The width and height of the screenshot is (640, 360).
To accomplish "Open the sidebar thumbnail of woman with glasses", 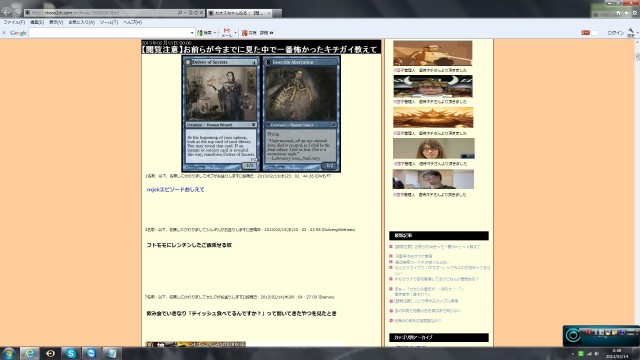I will click(x=433, y=149).
